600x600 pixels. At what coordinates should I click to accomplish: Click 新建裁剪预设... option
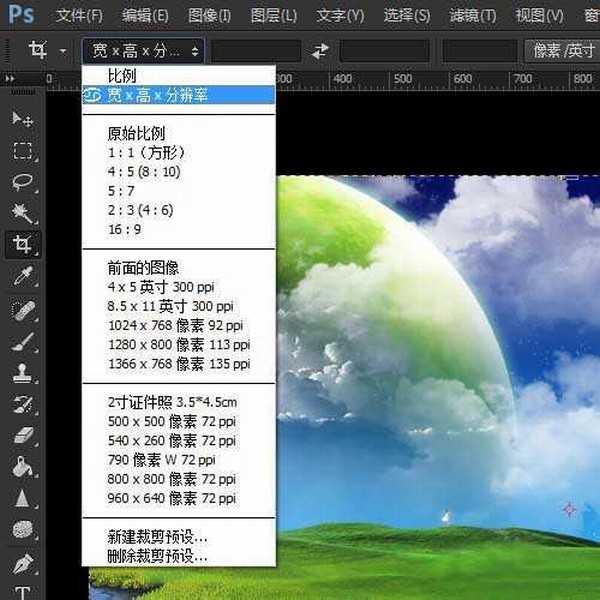[157, 536]
